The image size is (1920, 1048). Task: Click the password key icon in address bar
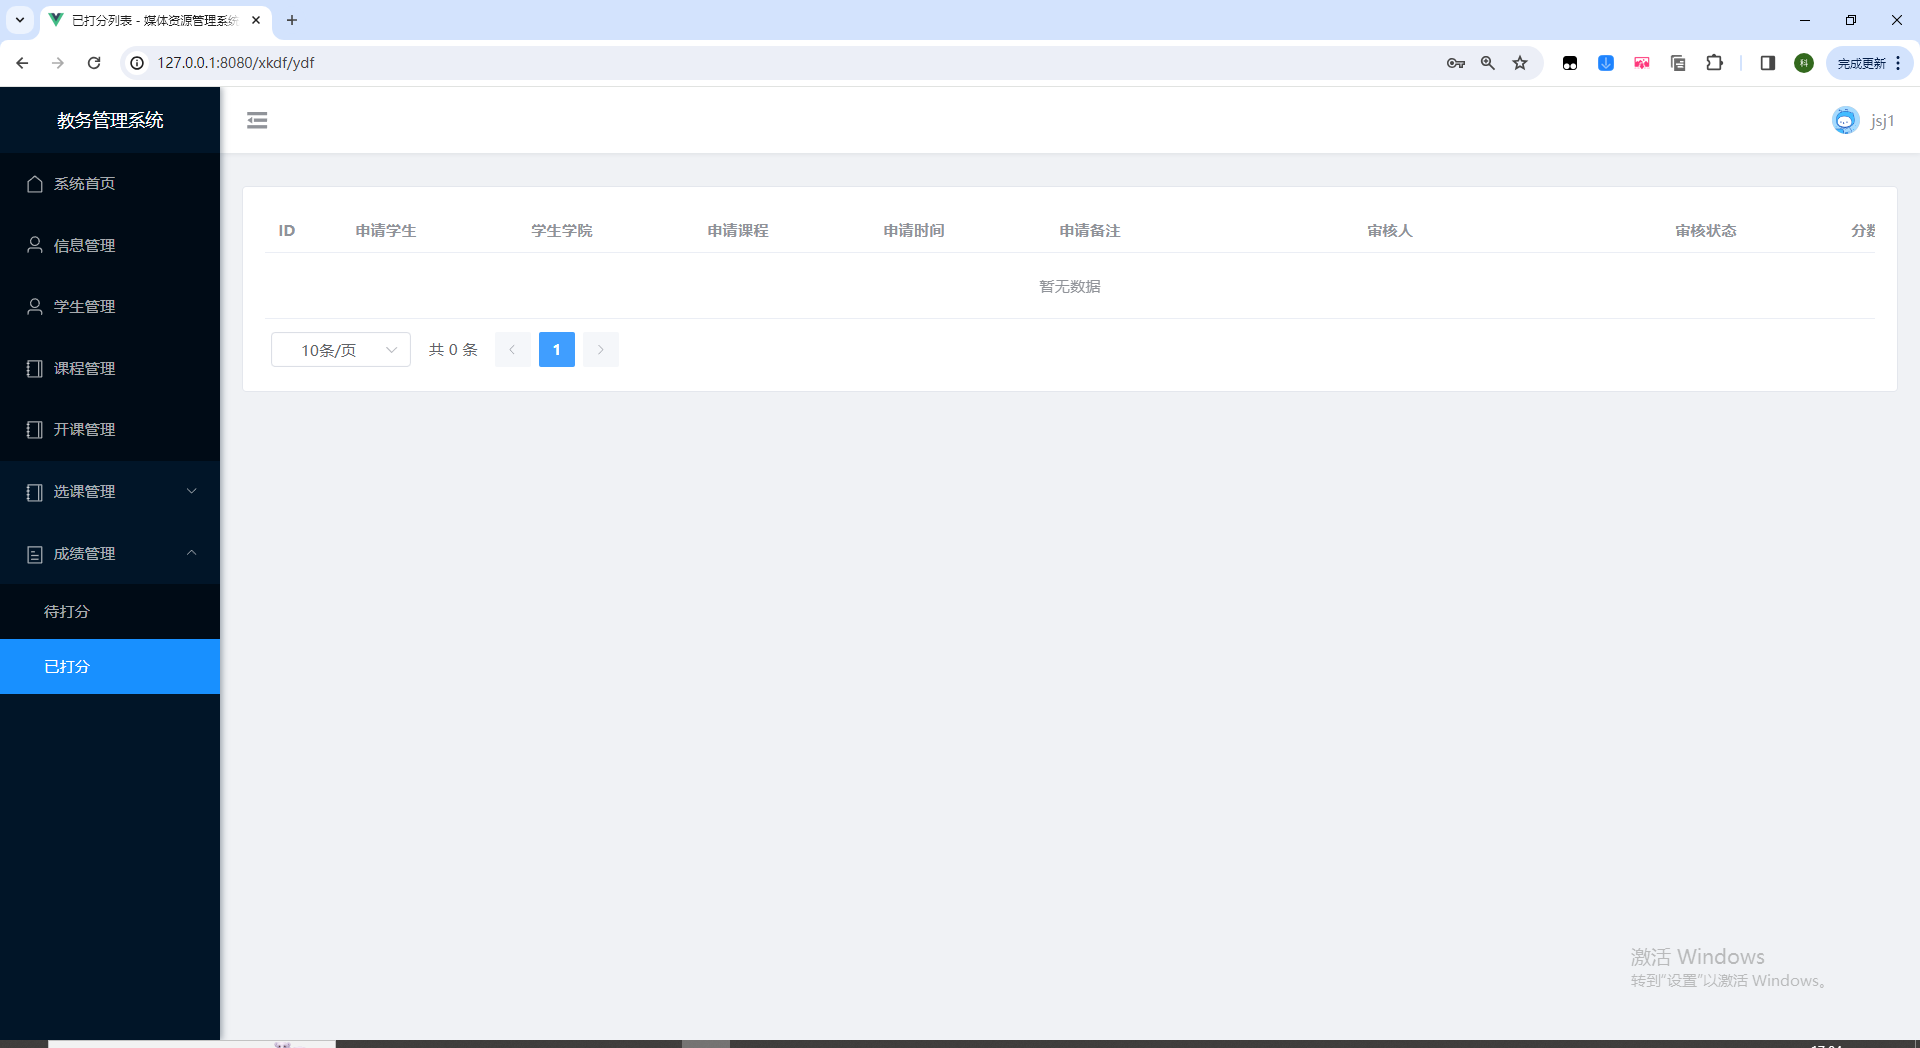(1456, 62)
